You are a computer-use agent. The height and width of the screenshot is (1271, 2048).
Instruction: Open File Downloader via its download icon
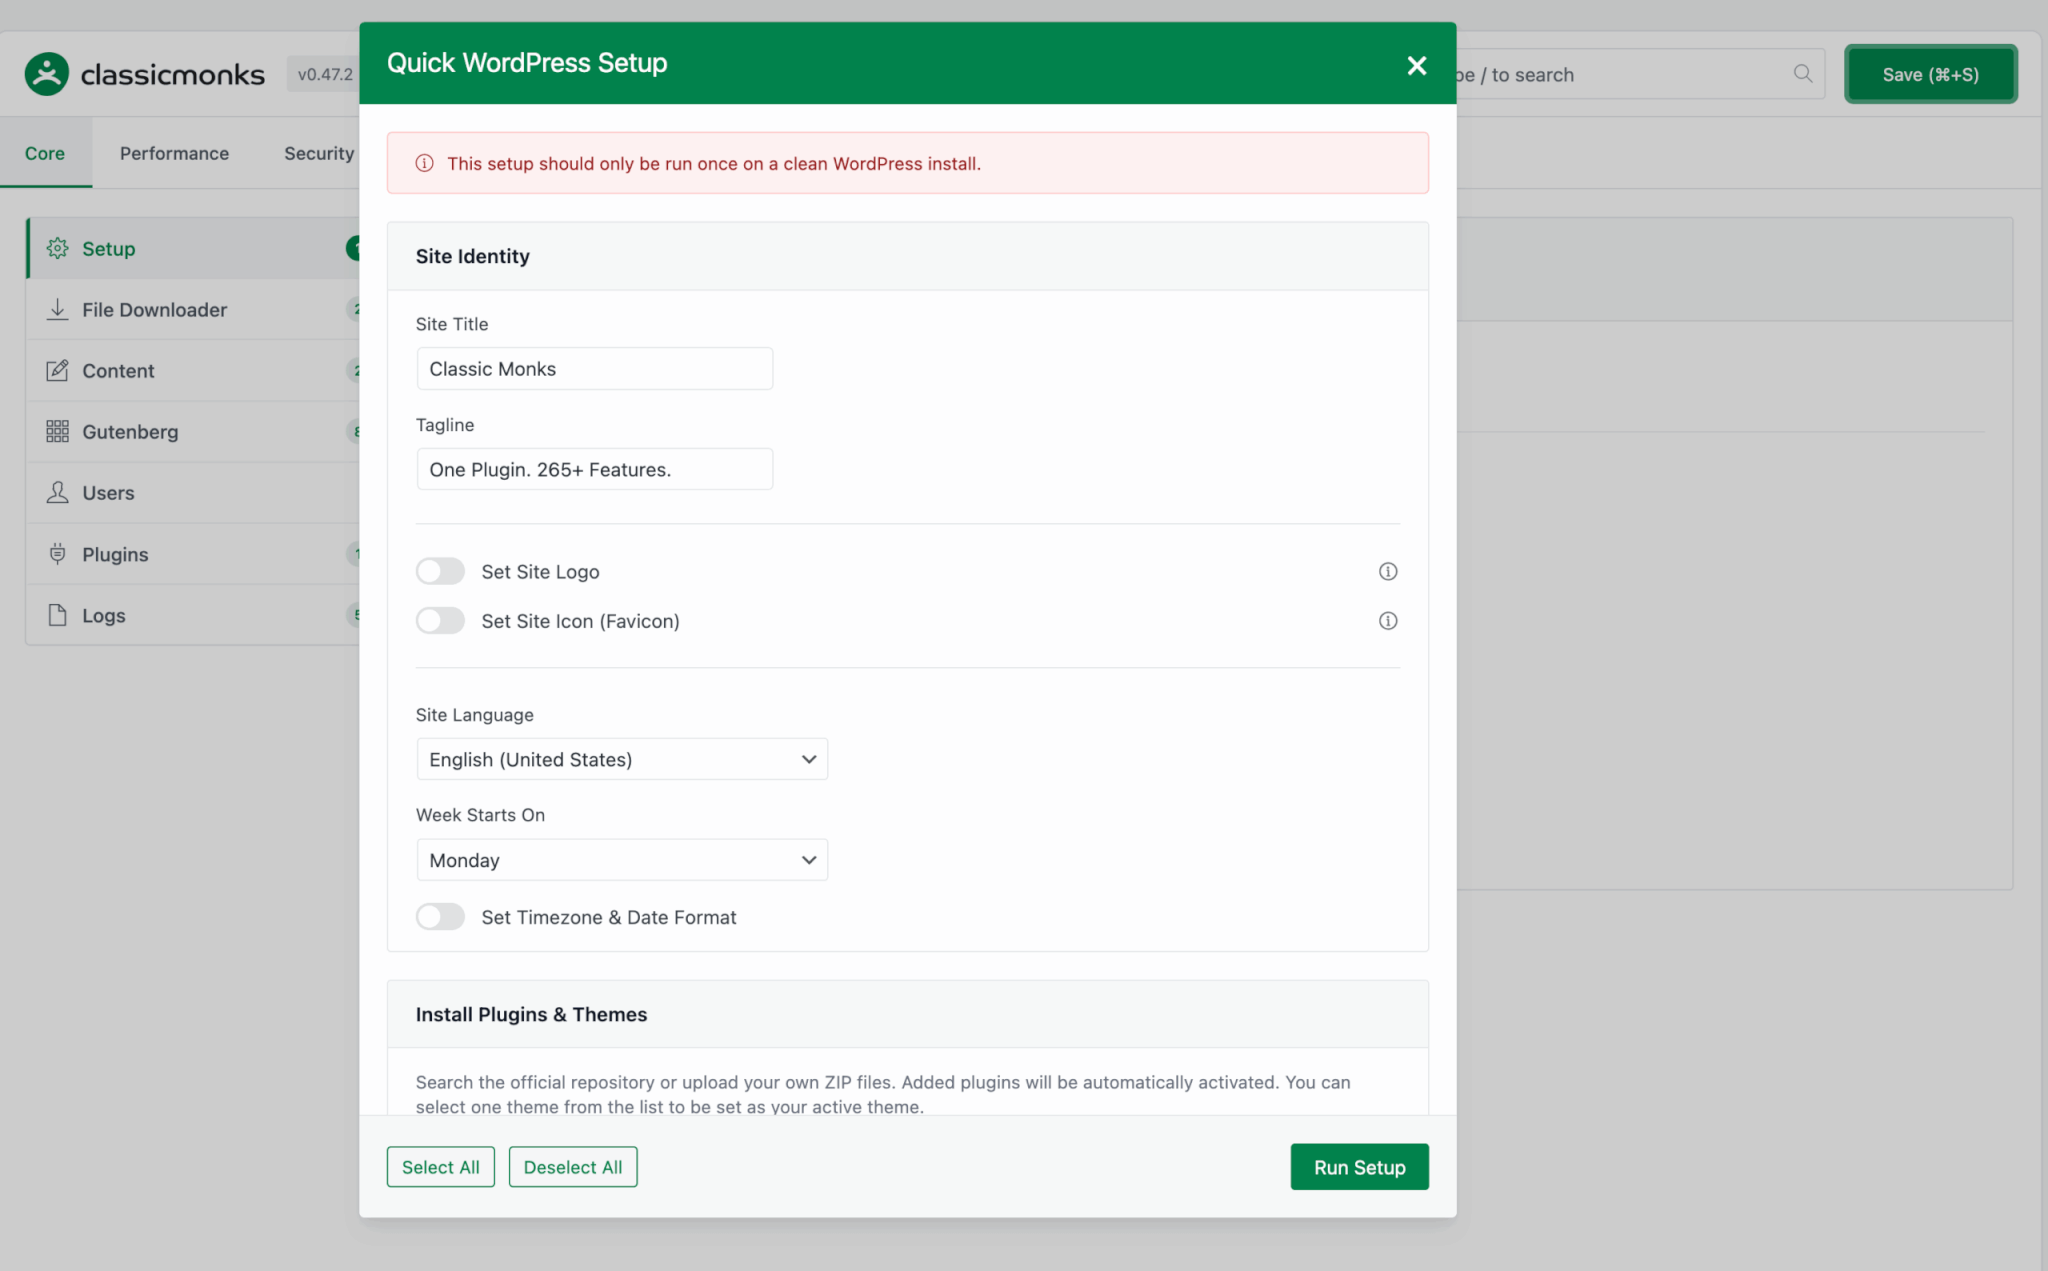point(57,309)
